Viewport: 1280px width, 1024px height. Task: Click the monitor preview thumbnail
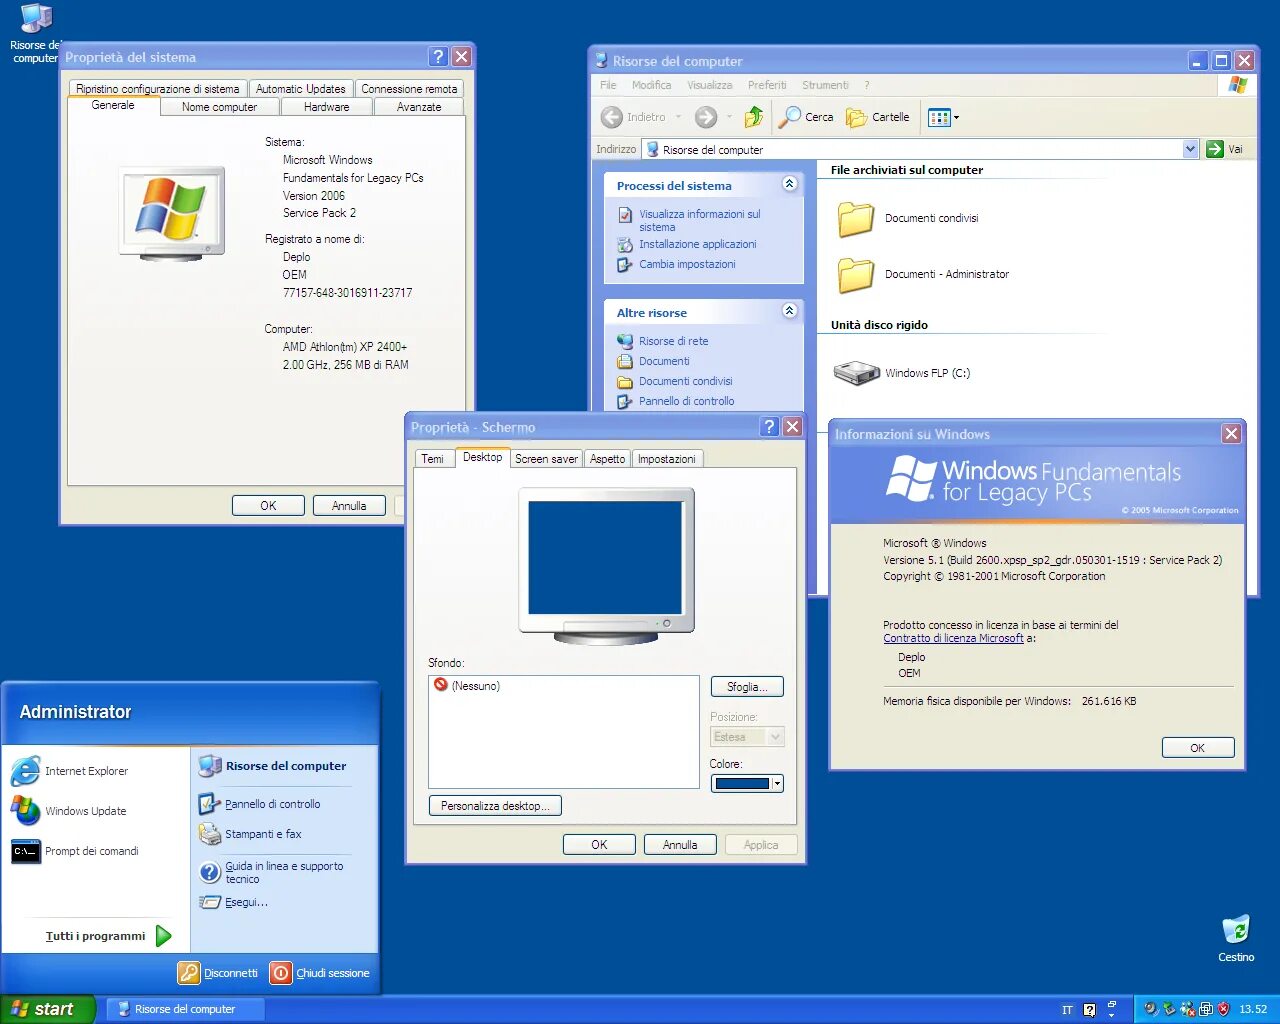(606, 565)
